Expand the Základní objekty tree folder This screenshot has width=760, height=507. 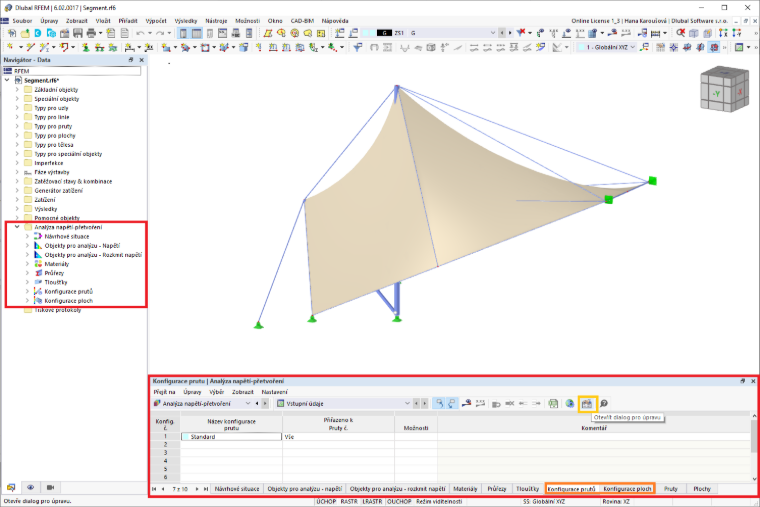(17, 90)
